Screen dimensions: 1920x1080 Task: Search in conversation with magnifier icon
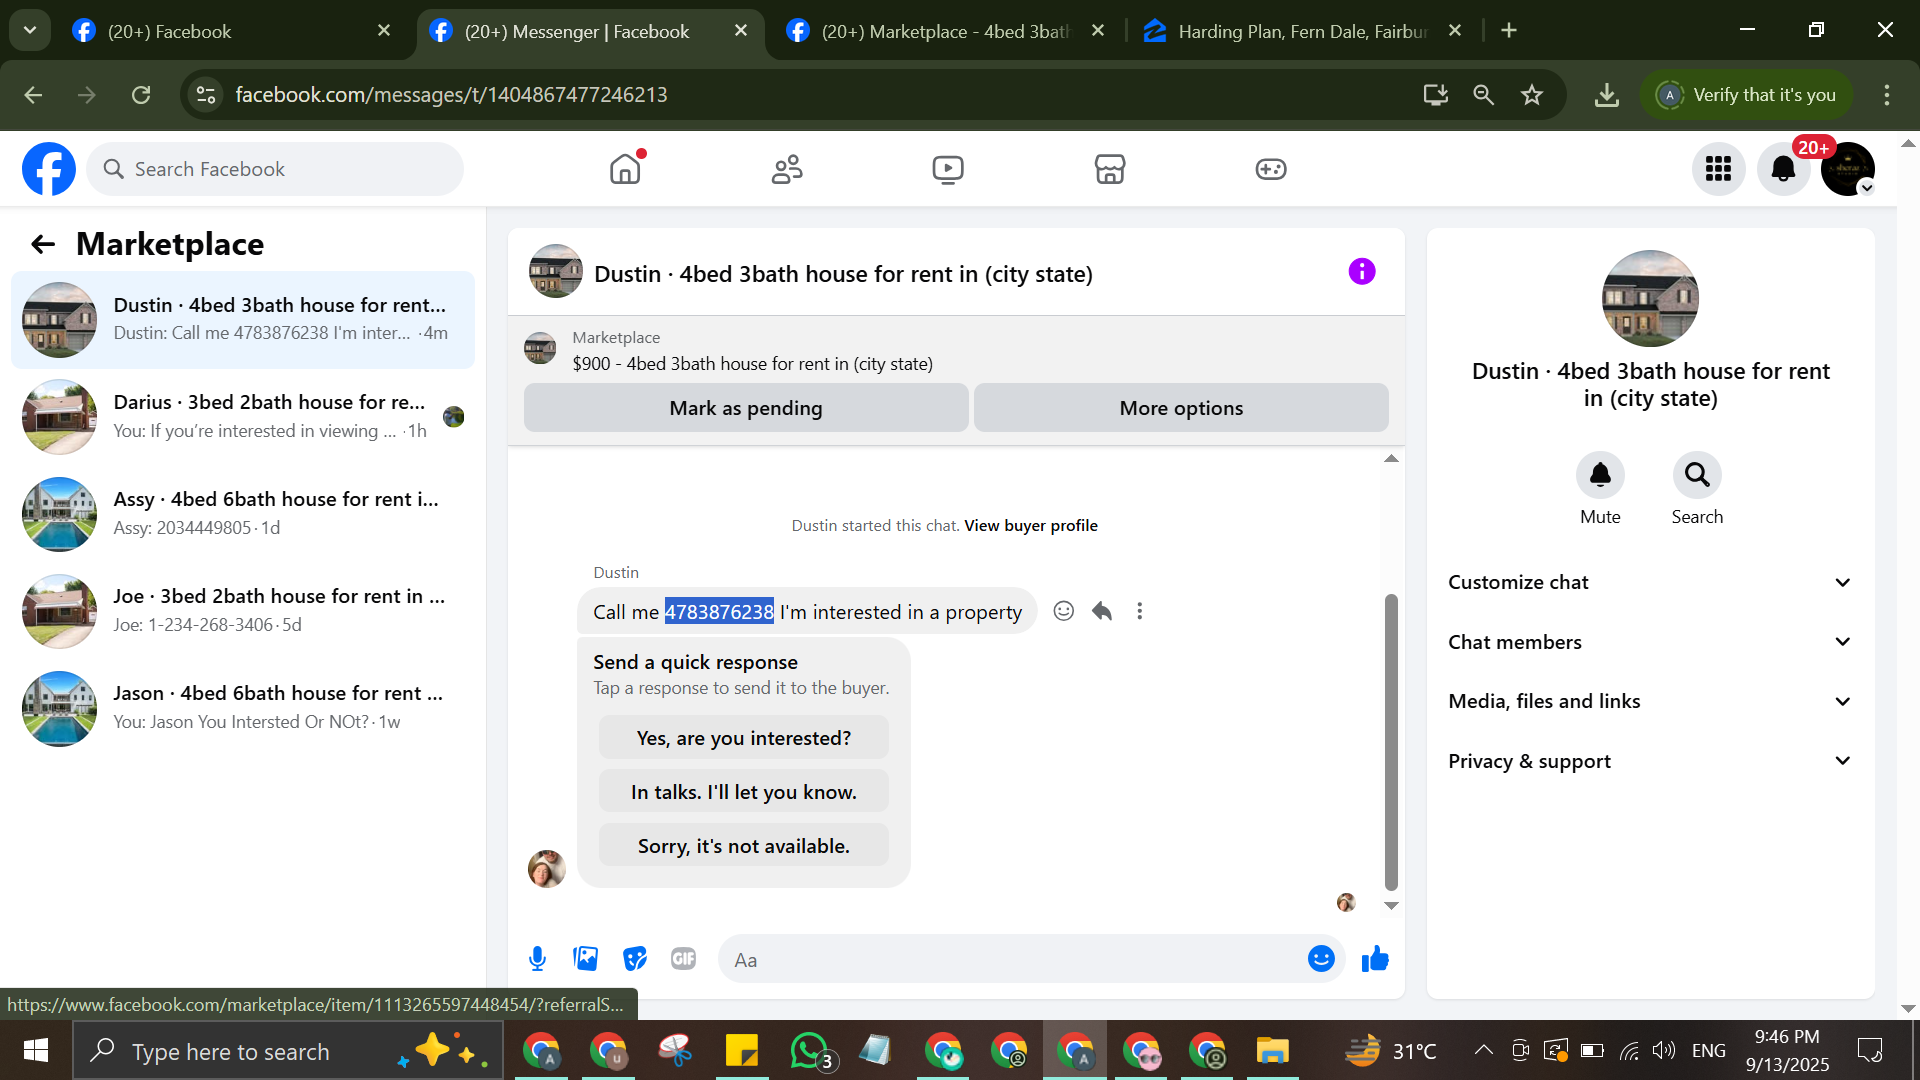coord(1697,475)
